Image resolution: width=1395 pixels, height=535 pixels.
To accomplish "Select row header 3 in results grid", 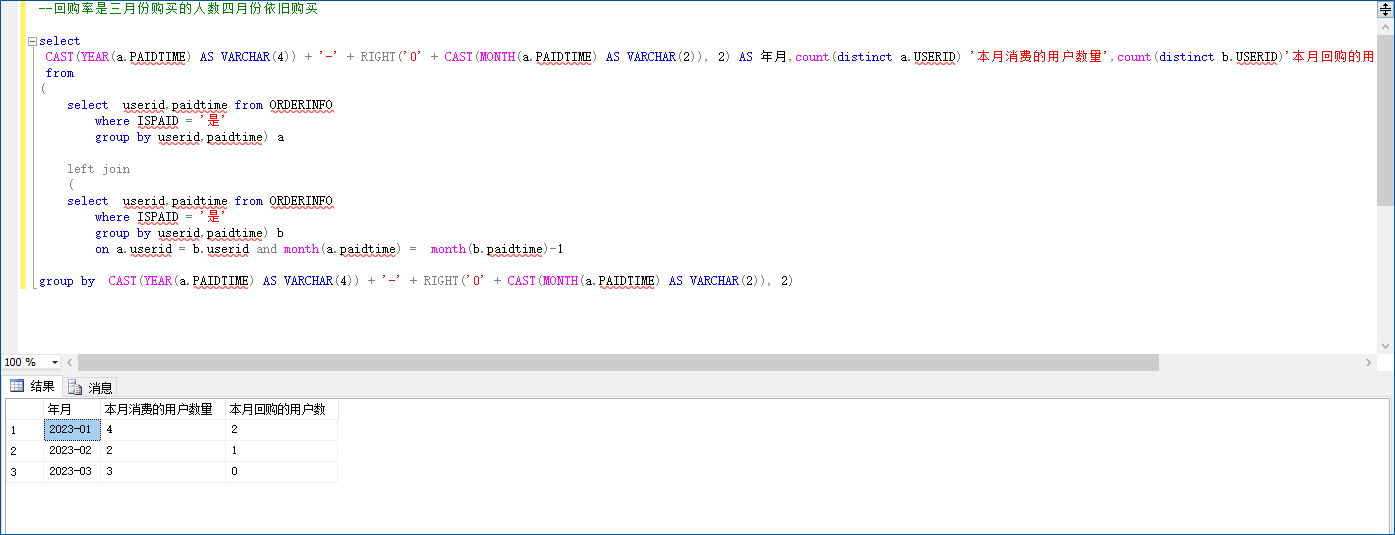I will (x=24, y=471).
